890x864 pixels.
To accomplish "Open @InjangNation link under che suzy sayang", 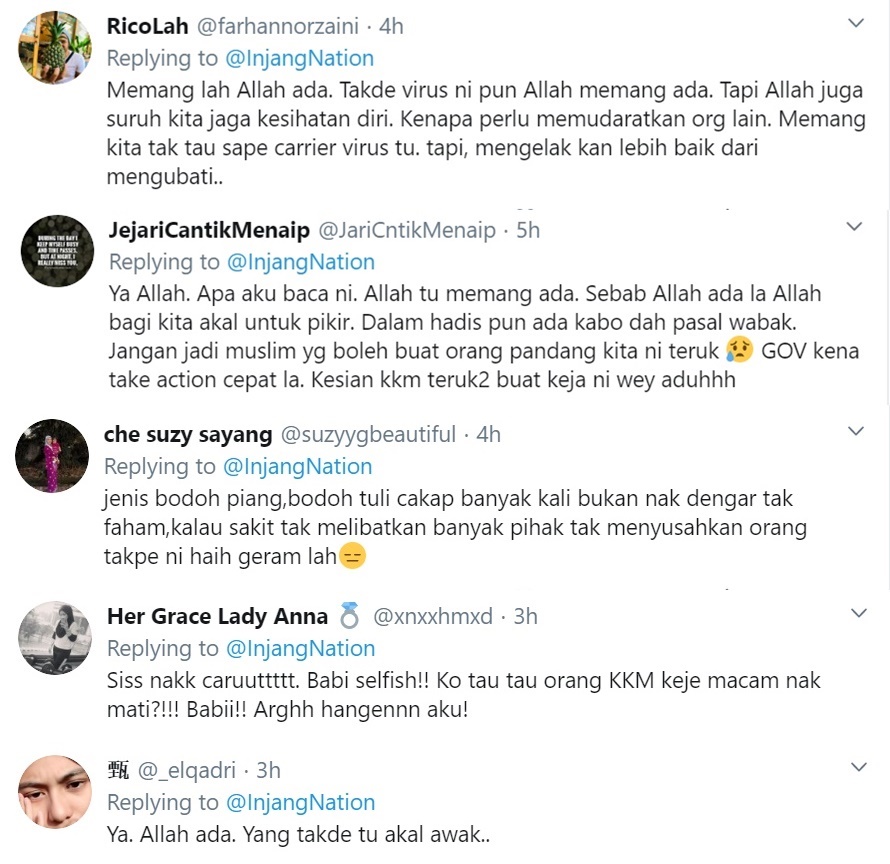I will [x=297, y=467].
